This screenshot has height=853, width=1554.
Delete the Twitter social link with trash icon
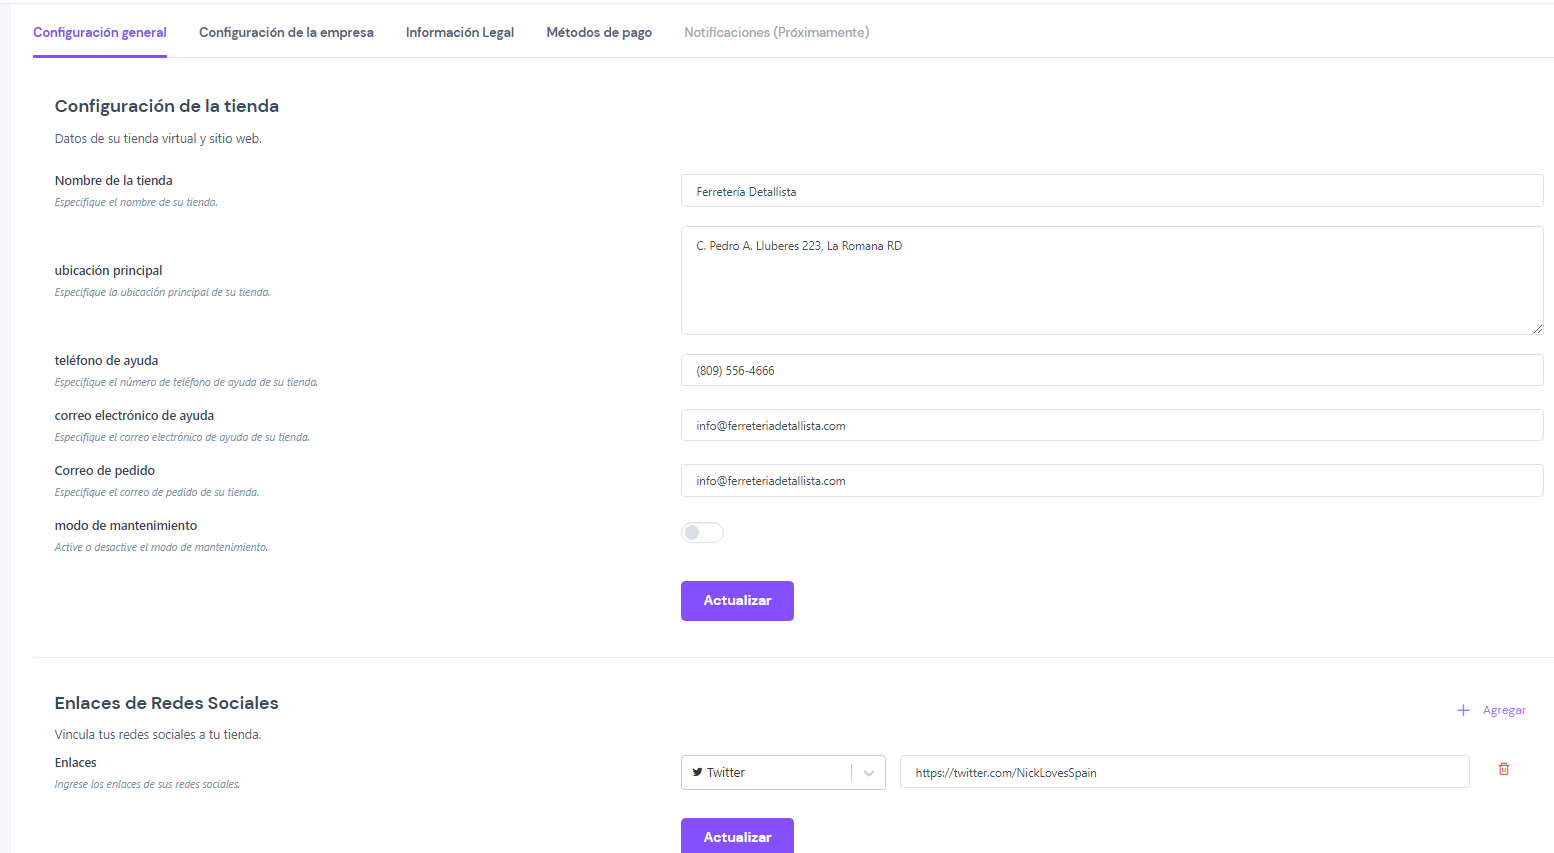pos(1503,769)
